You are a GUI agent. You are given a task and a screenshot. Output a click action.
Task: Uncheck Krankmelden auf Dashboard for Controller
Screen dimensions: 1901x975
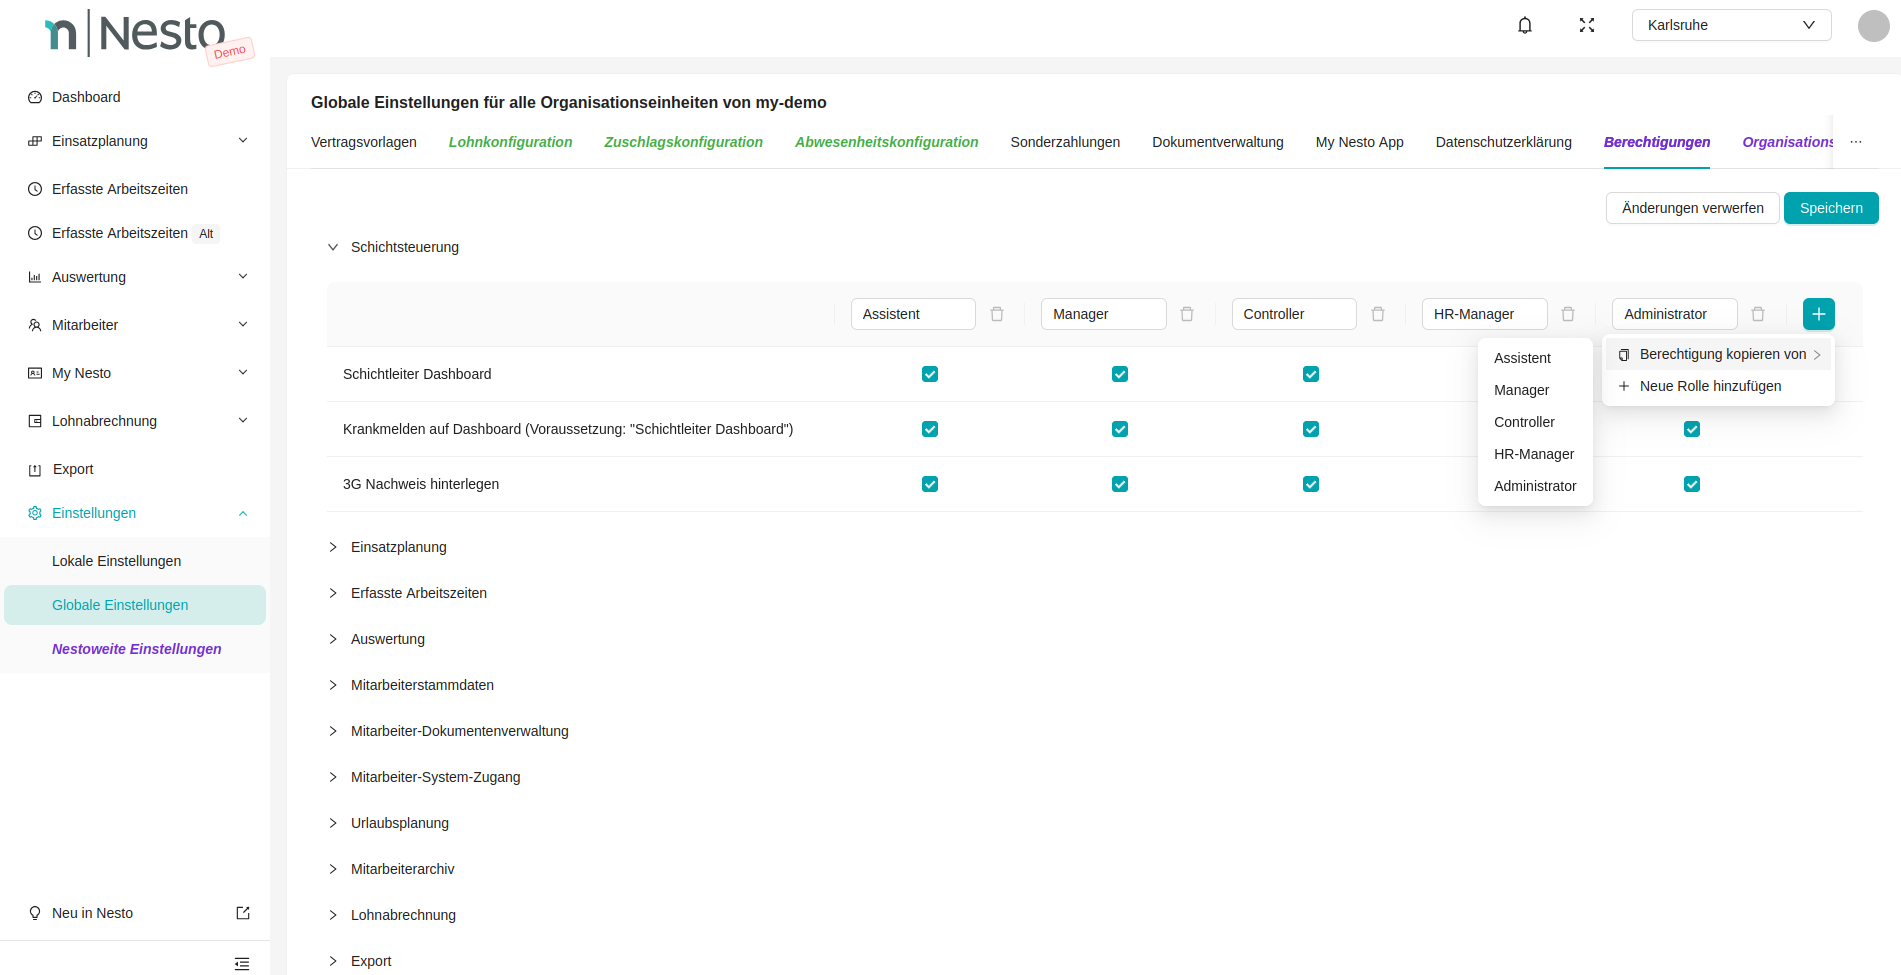pyautogui.click(x=1310, y=429)
